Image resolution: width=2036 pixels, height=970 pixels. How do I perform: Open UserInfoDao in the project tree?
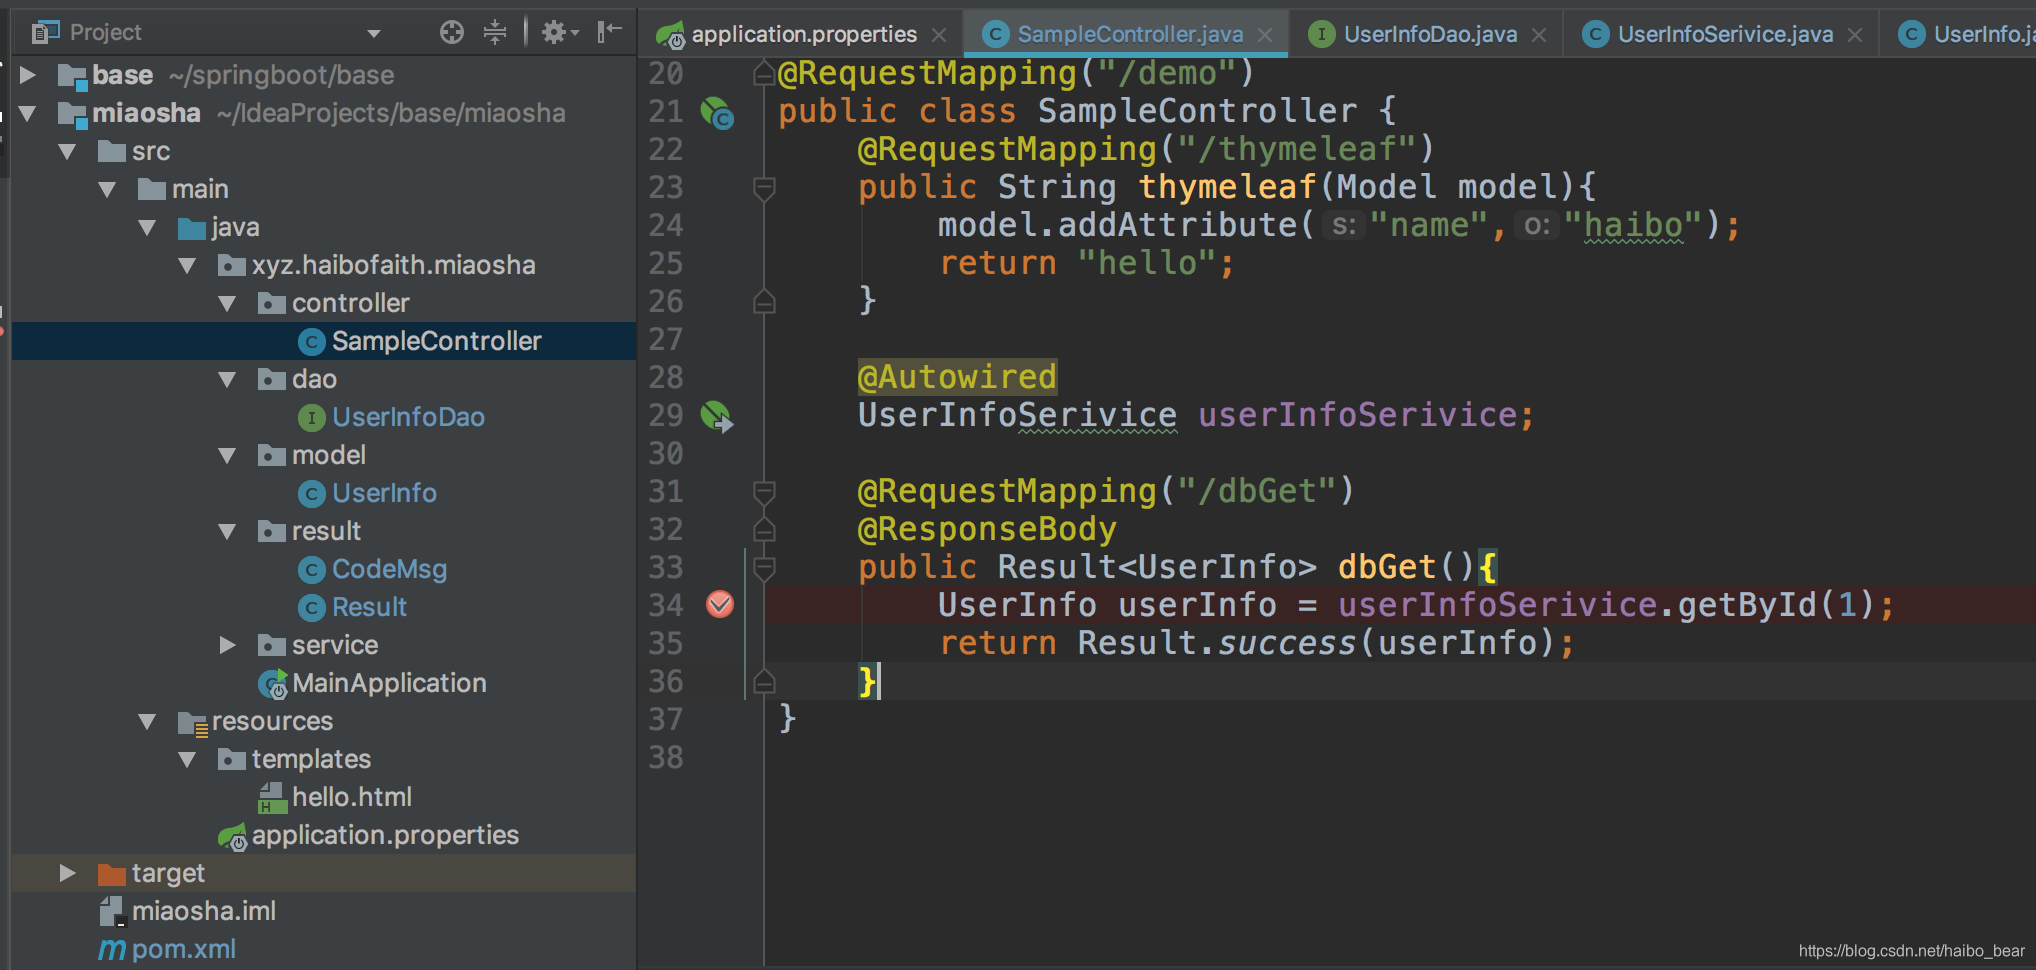tap(408, 417)
